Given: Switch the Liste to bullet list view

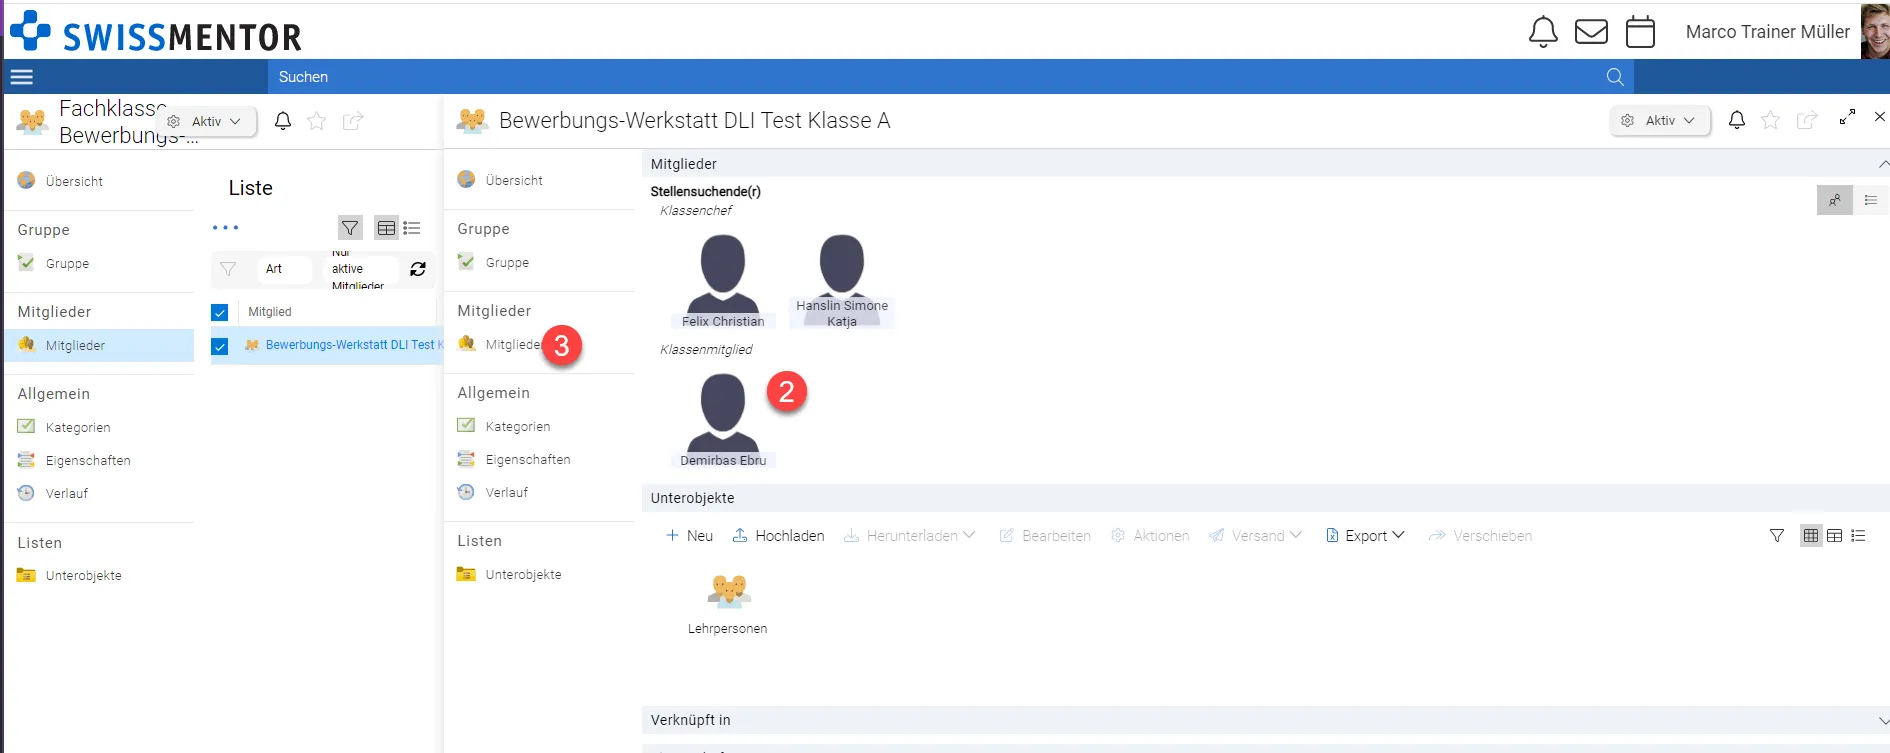Looking at the screenshot, I should [x=412, y=228].
